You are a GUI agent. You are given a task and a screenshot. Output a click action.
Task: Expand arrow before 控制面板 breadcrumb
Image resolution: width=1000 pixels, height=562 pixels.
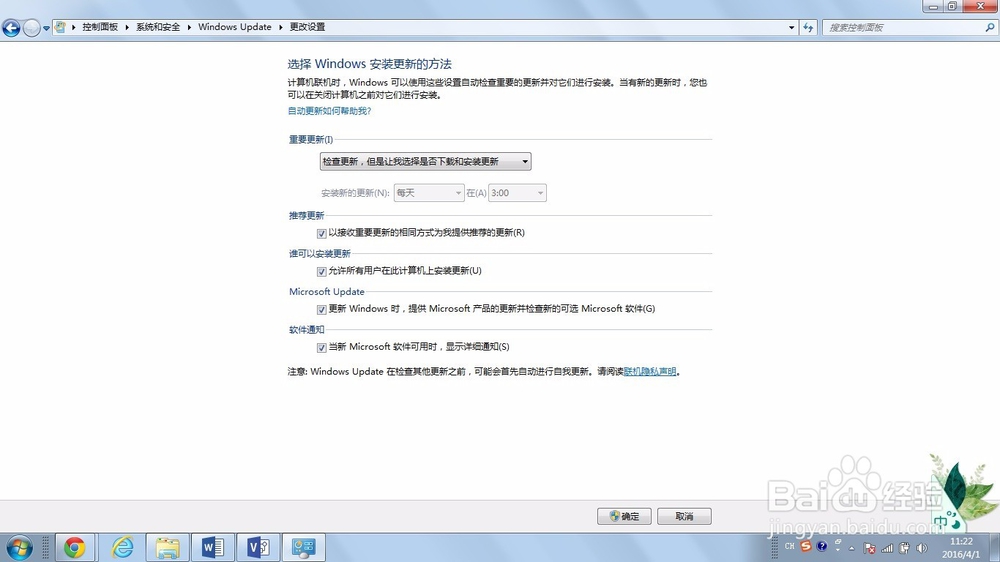[74, 27]
